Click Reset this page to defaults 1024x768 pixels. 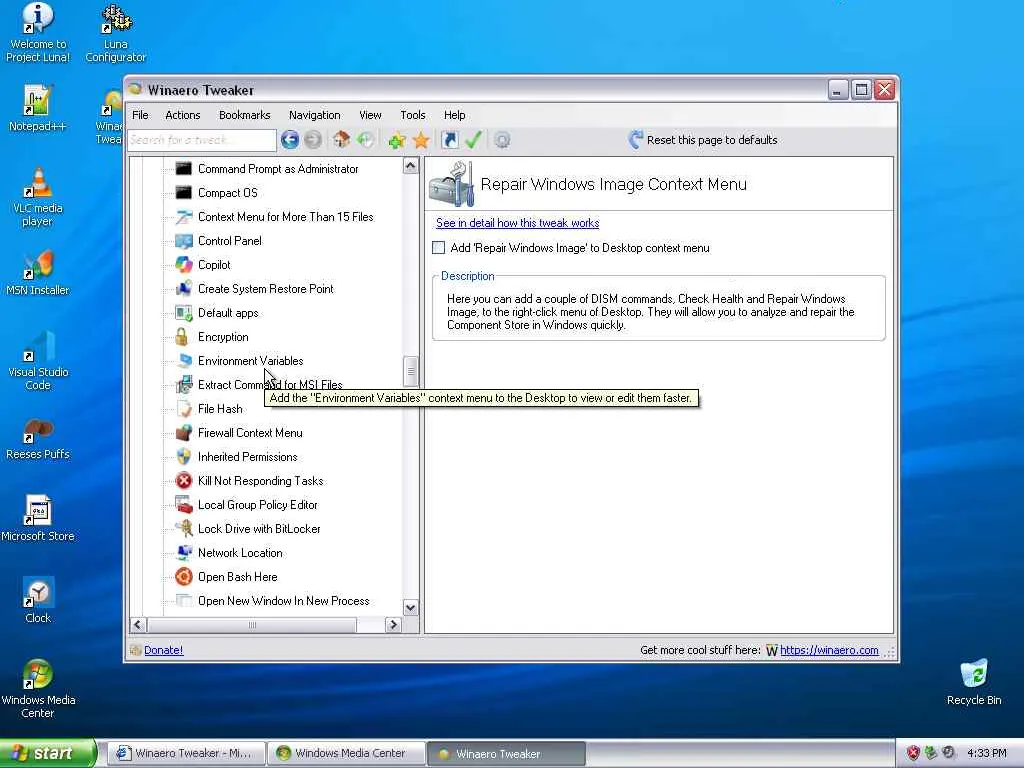pos(703,140)
